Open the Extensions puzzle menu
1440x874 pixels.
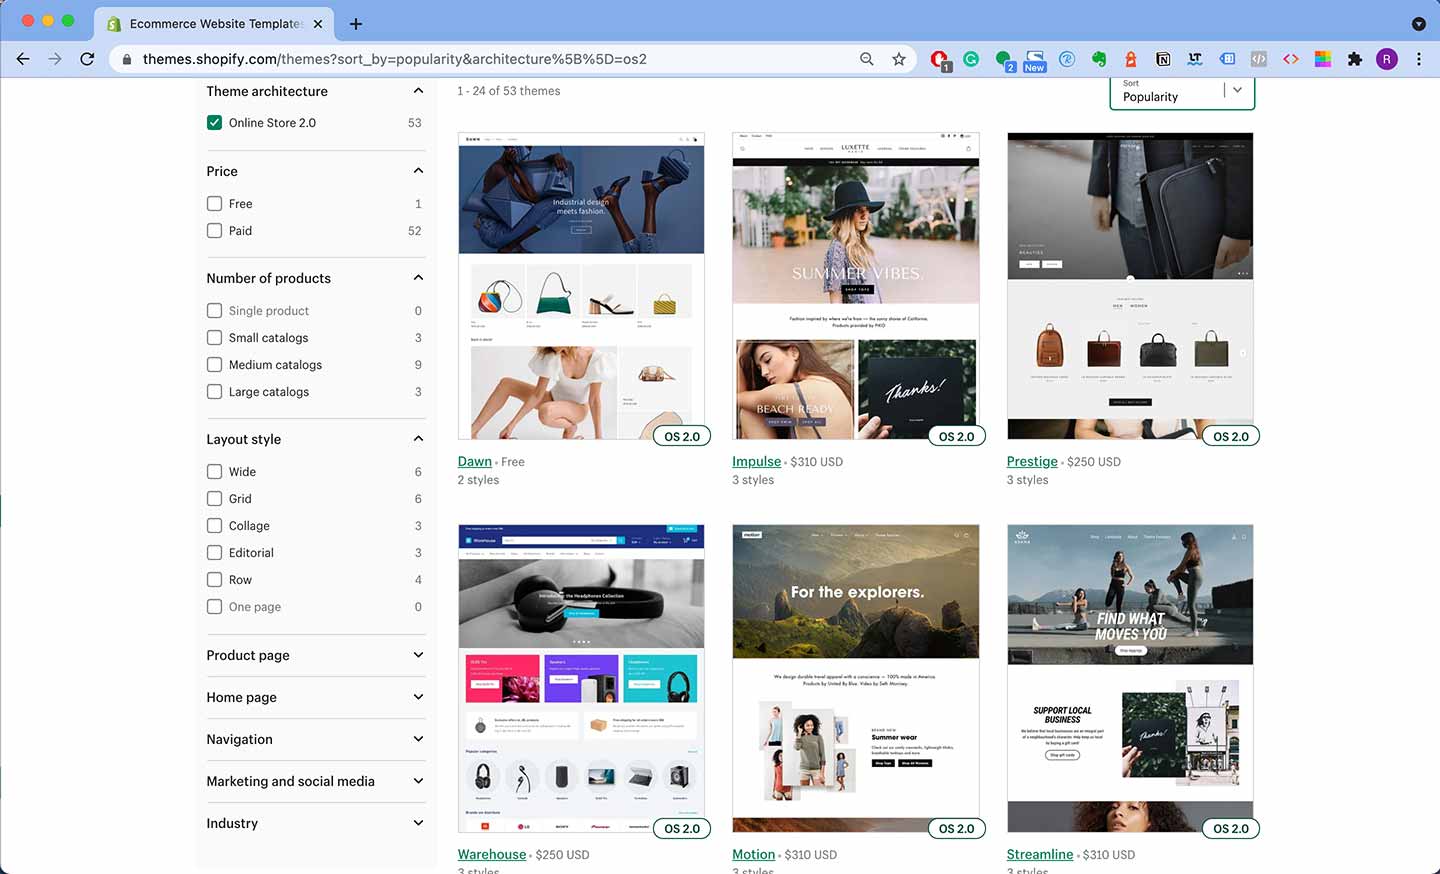click(x=1355, y=59)
